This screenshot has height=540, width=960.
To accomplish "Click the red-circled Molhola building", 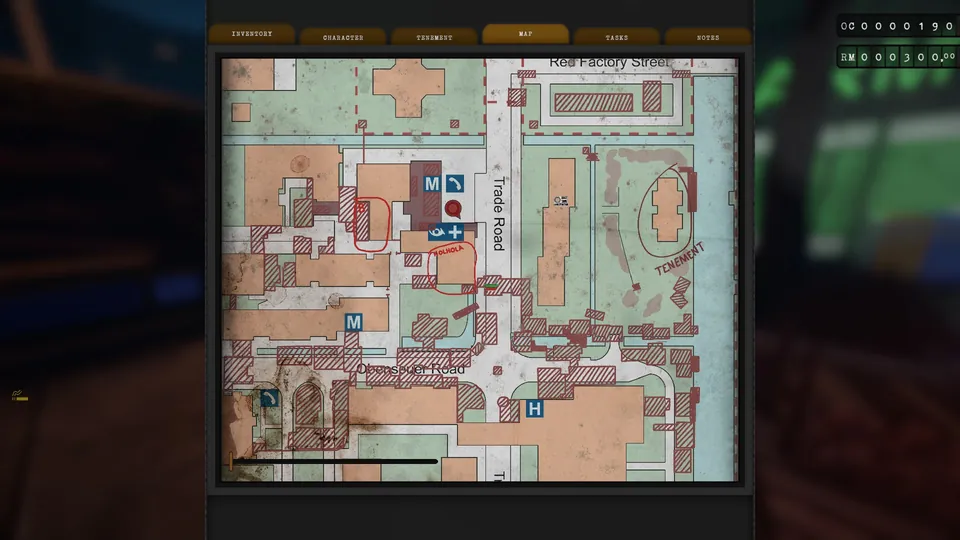I will (x=452, y=268).
